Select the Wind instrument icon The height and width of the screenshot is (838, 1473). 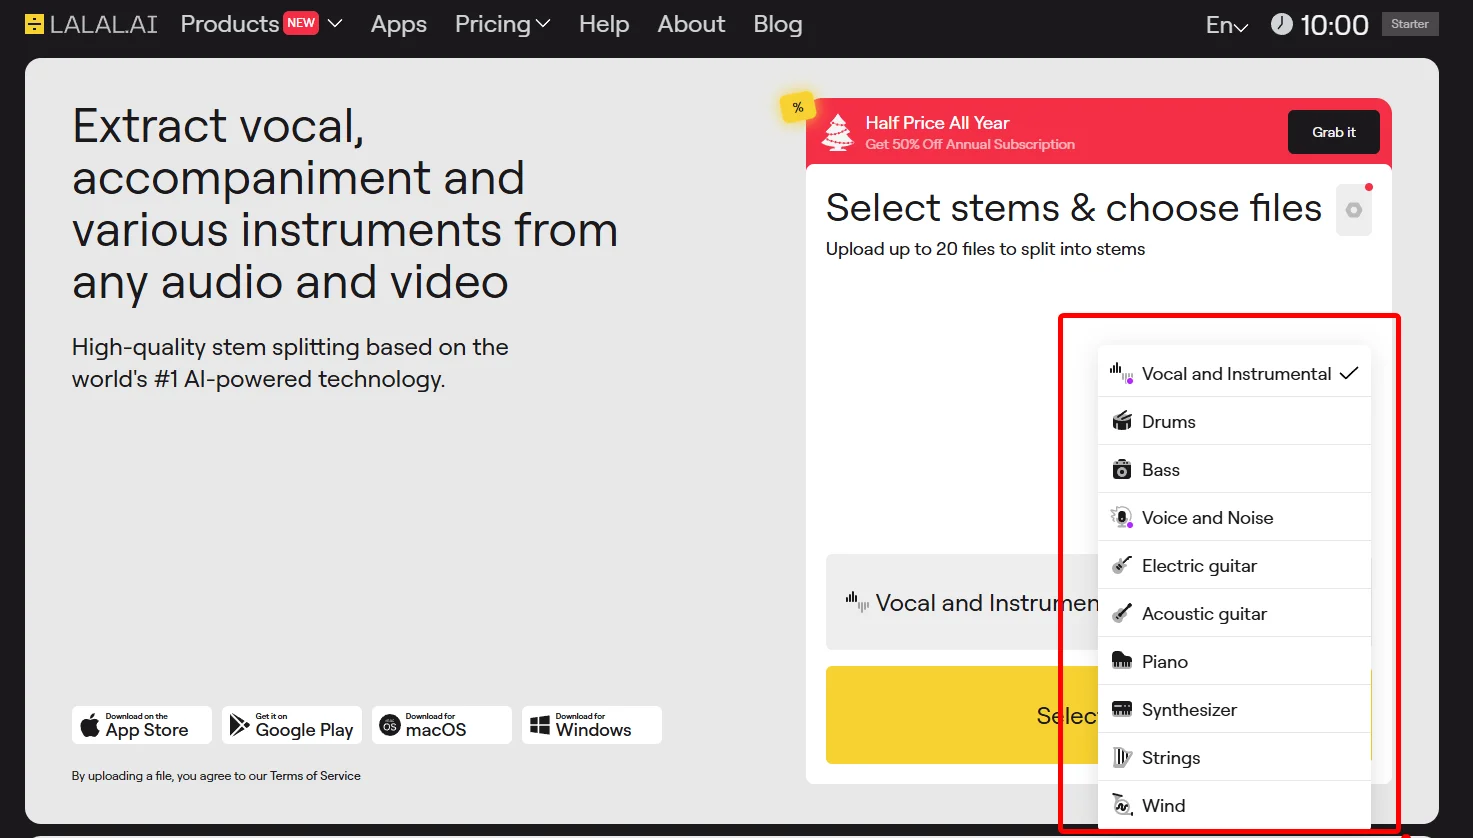point(1122,805)
